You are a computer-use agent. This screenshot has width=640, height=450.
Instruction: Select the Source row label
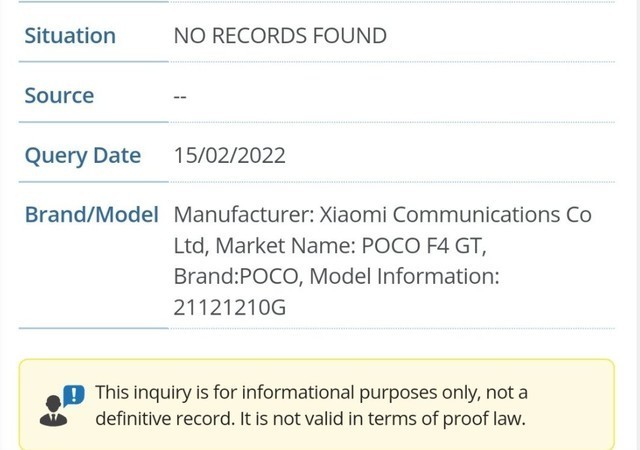(x=59, y=96)
